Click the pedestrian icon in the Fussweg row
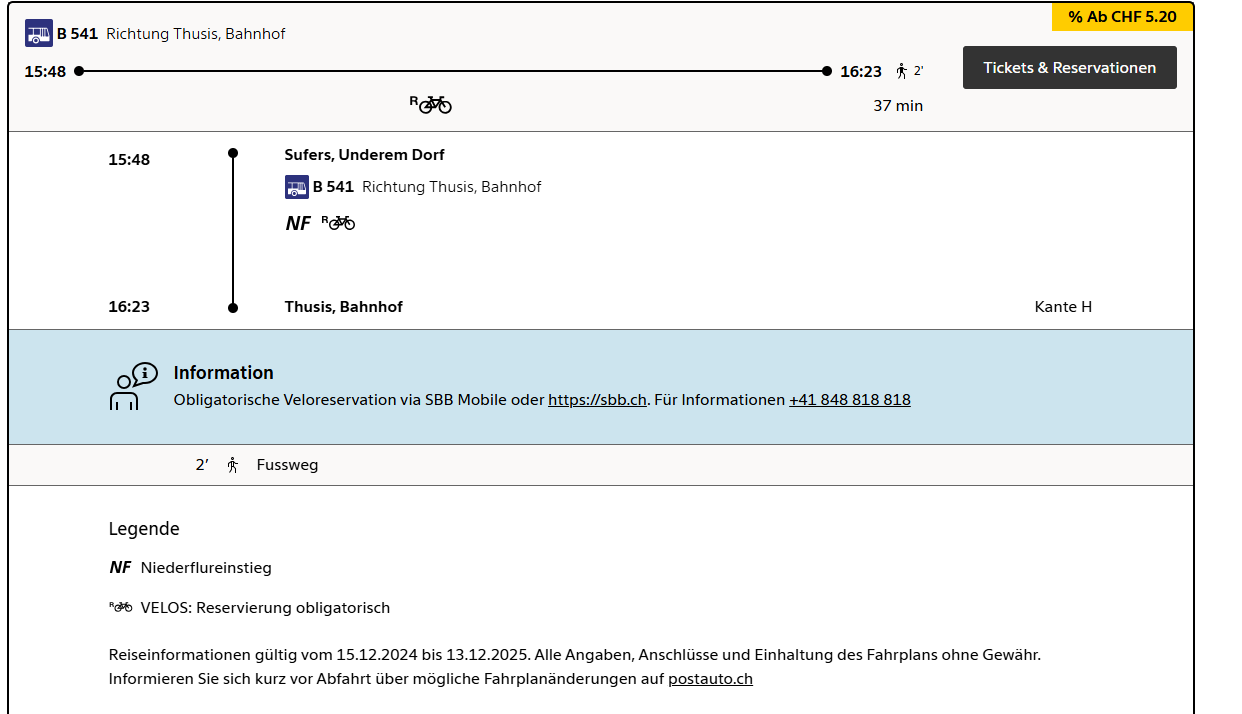The image size is (1242, 714). pyautogui.click(x=233, y=465)
